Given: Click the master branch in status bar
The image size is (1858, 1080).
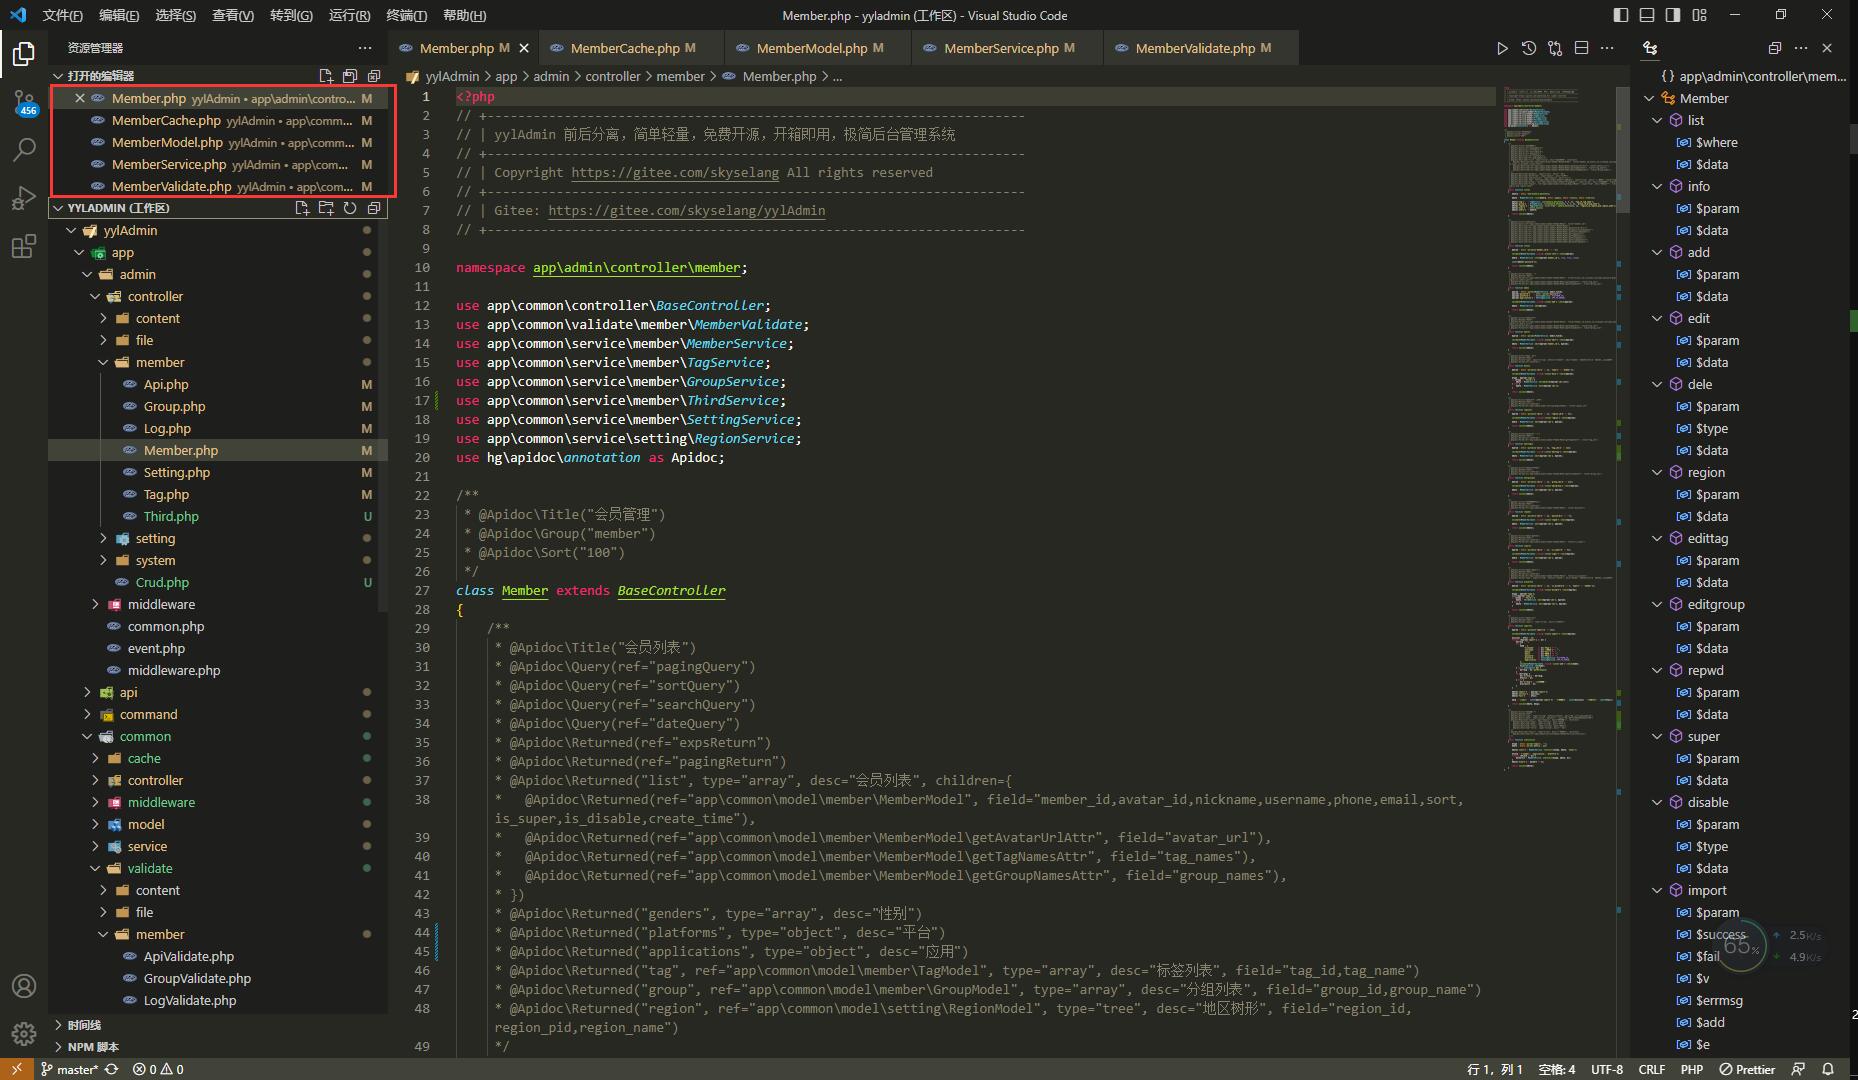Looking at the screenshot, I should click(x=76, y=1069).
